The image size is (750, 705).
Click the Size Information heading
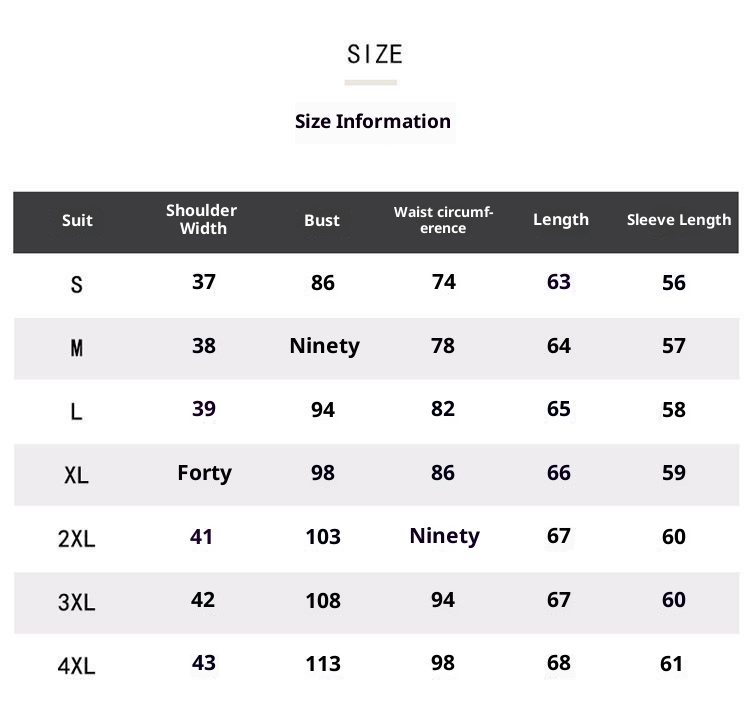[373, 122]
